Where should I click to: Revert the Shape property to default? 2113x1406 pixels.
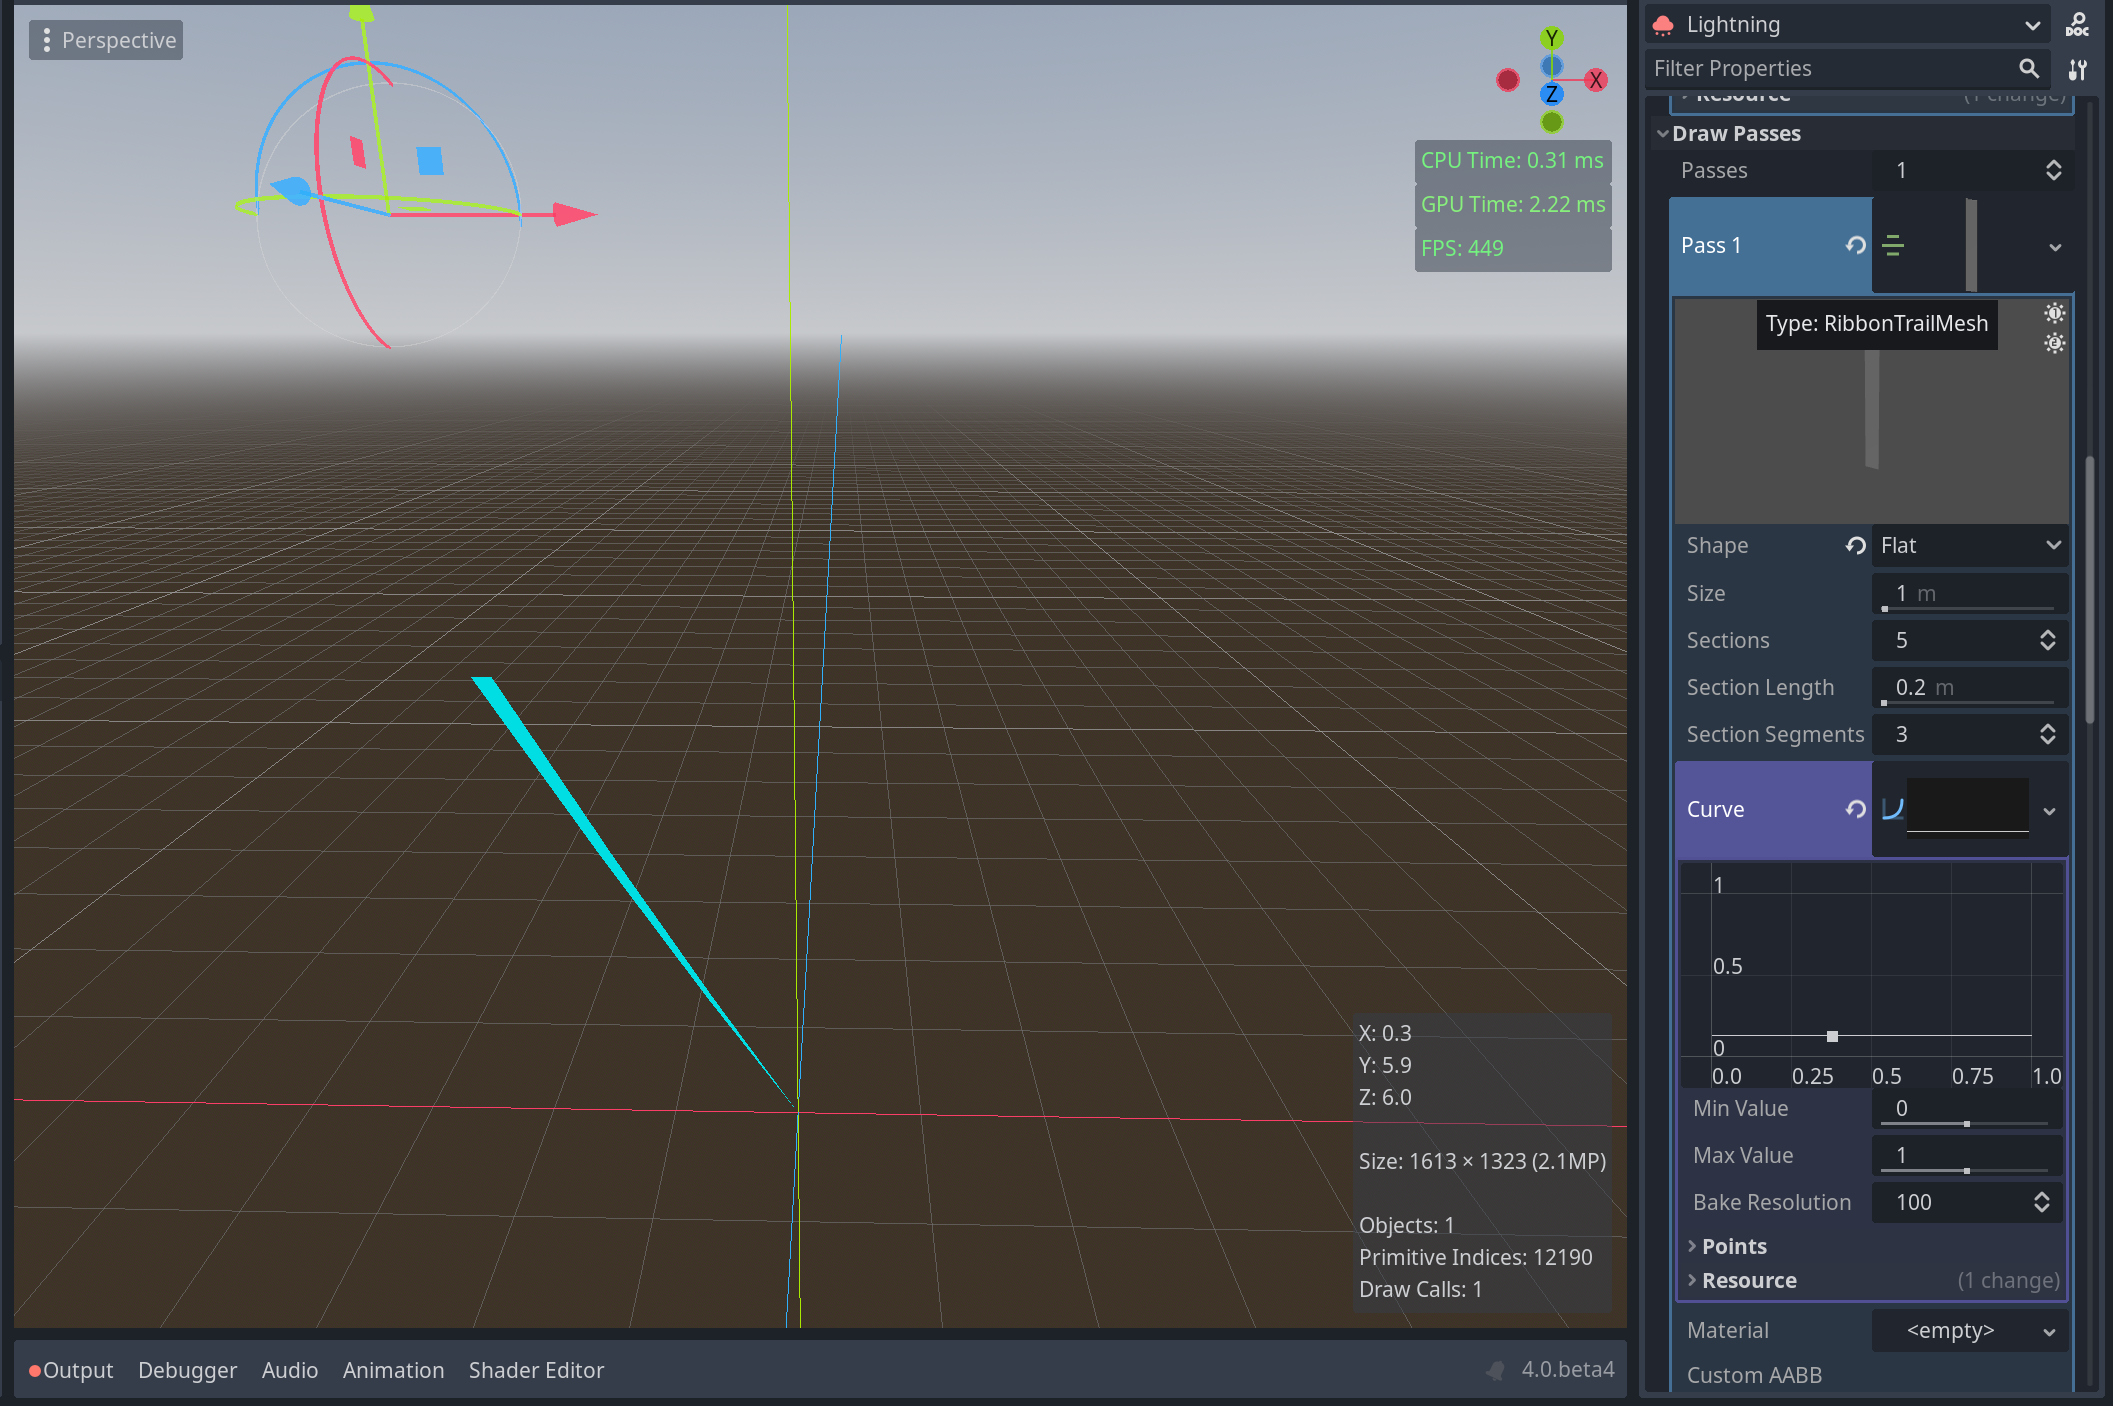(x=1855, y=546)
